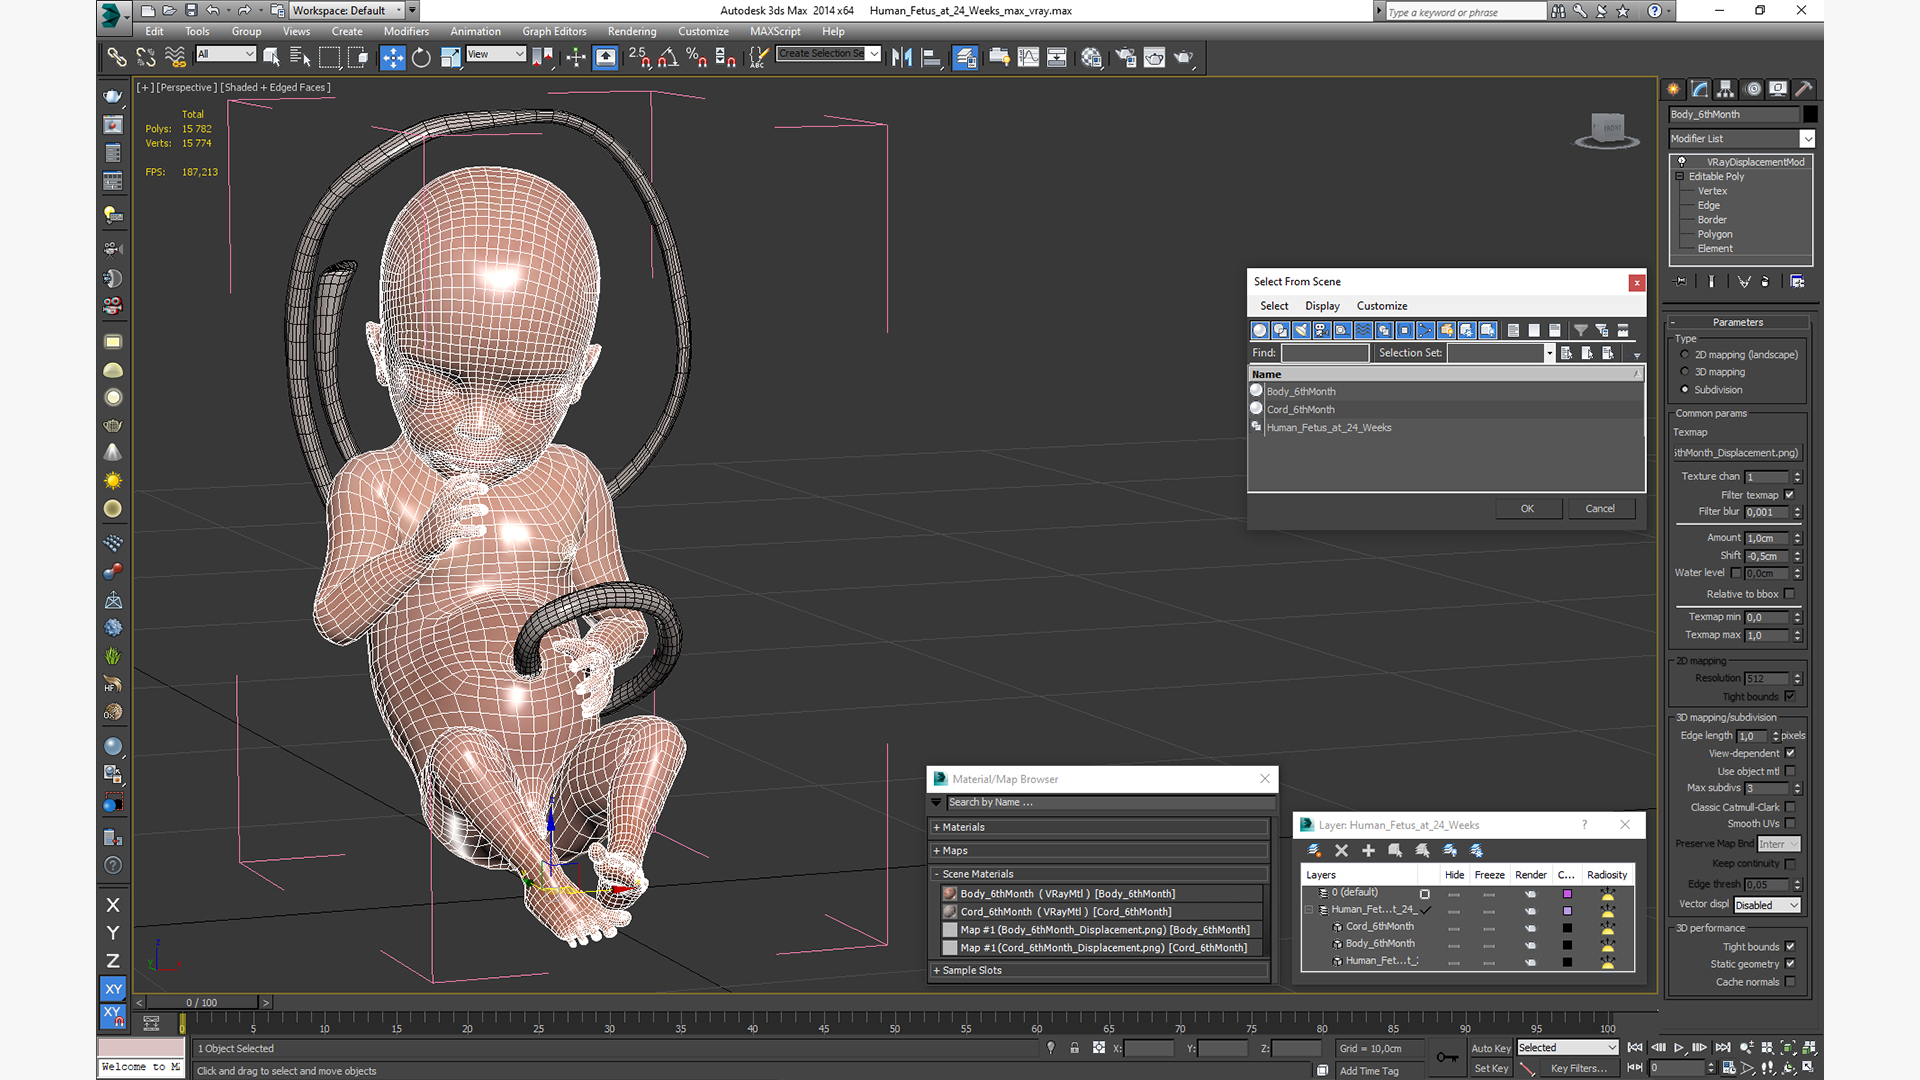
Task: Click the Play Animation button
Action: click(1679, 1048)
